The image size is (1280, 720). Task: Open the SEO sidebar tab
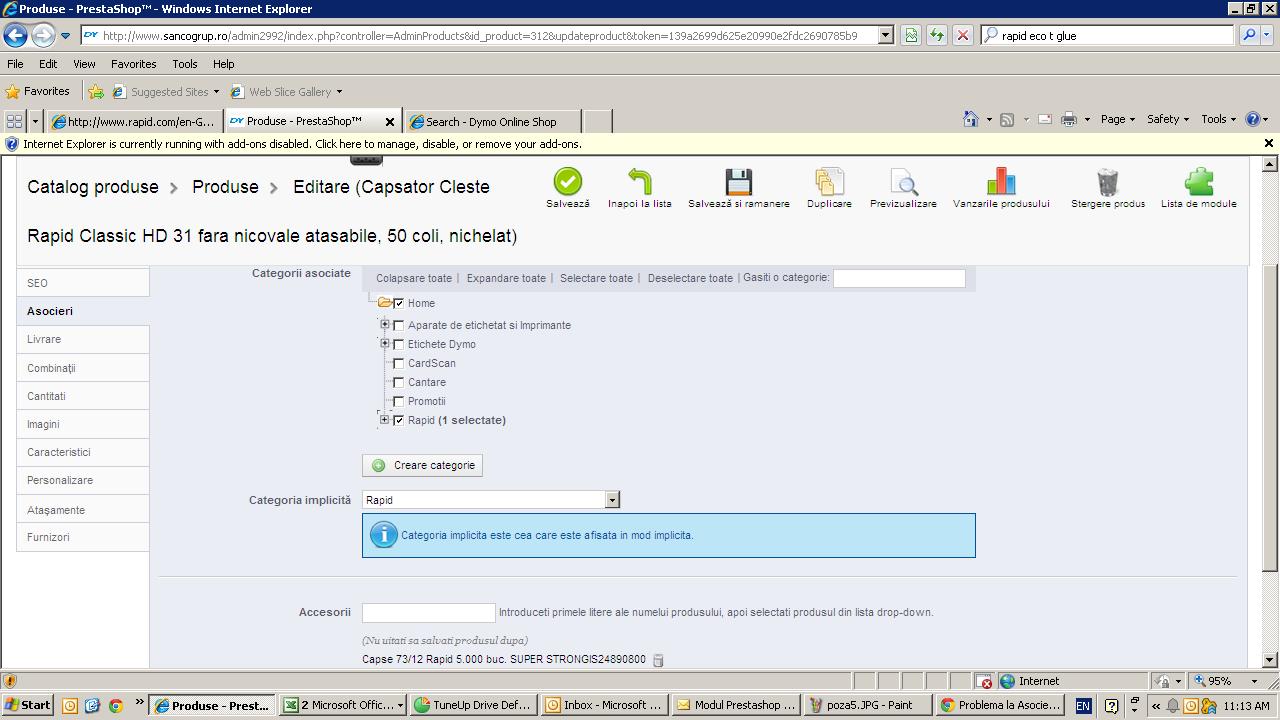(x=83, y=283)
